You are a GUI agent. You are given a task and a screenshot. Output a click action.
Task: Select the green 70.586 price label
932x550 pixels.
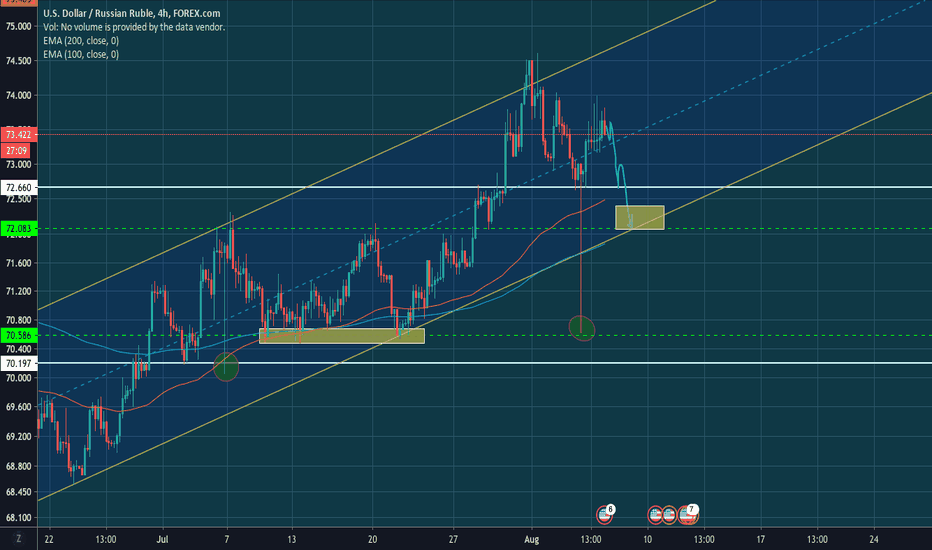pyautogui.click(x=19, y=335)
